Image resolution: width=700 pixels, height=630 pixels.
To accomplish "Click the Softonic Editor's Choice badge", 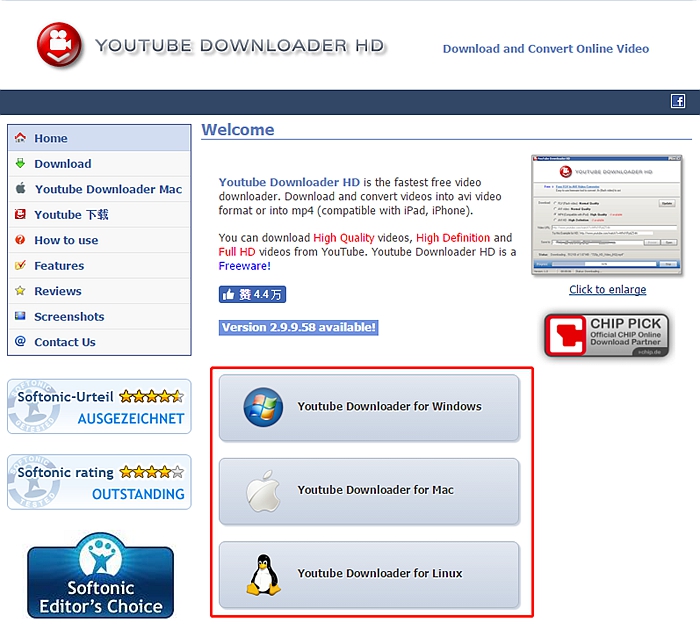I will (100, 575).
